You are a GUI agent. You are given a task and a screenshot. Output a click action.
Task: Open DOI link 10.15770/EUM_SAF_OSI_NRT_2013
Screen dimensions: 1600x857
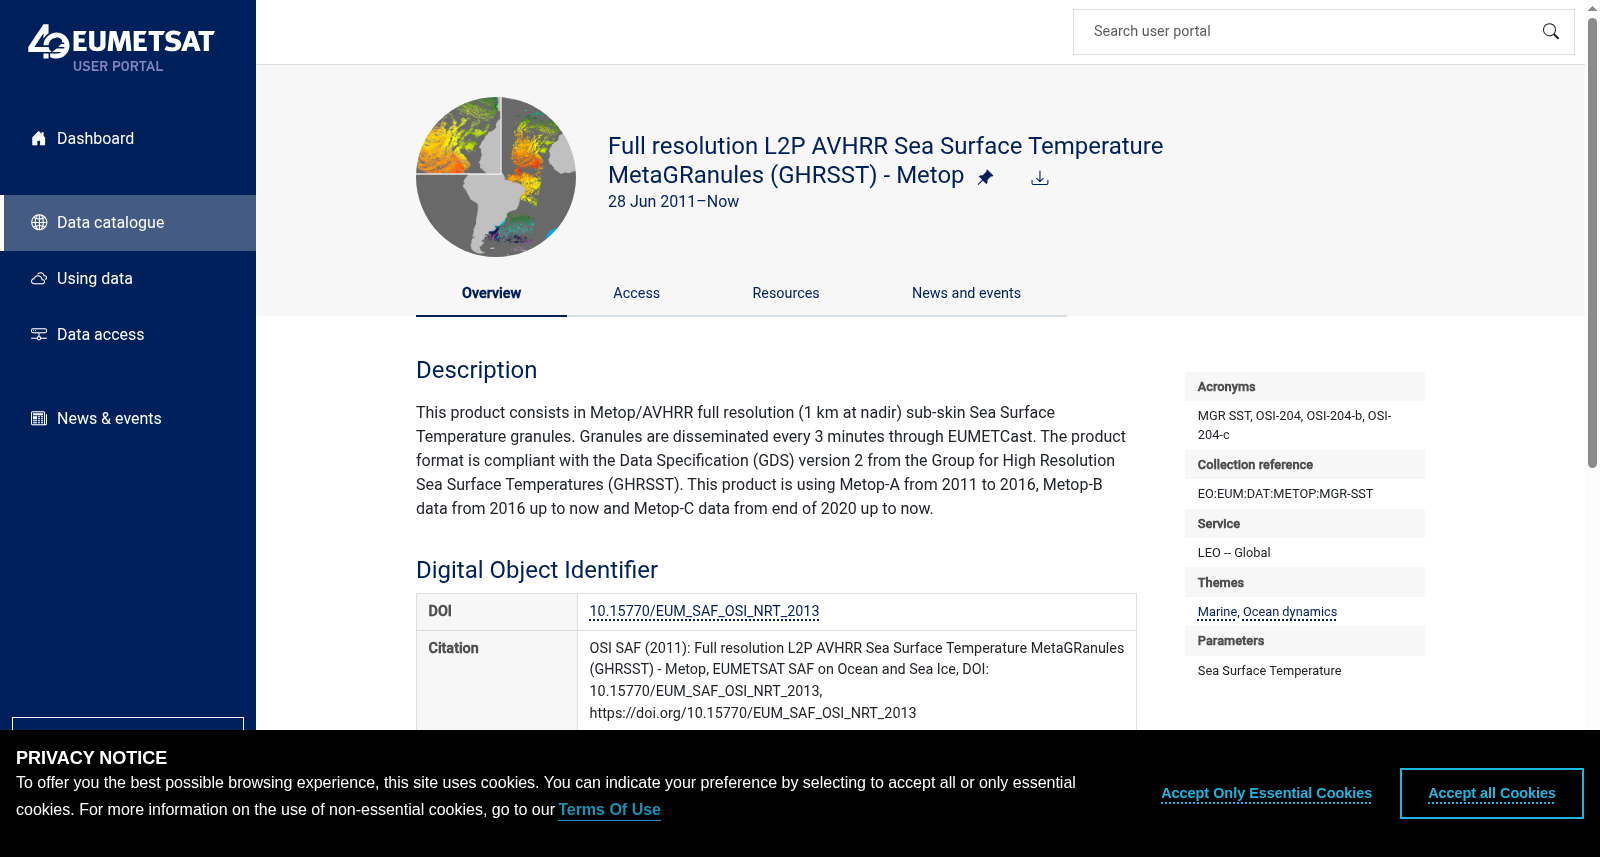(x=704, y=611)
